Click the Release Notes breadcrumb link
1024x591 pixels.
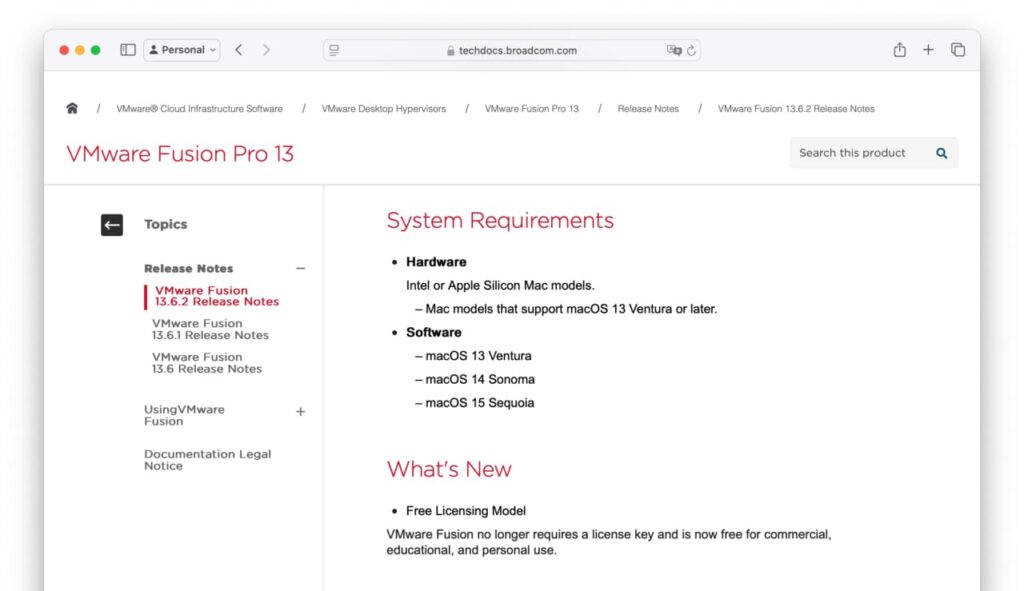pyautogui.click(x=648, y=108)
